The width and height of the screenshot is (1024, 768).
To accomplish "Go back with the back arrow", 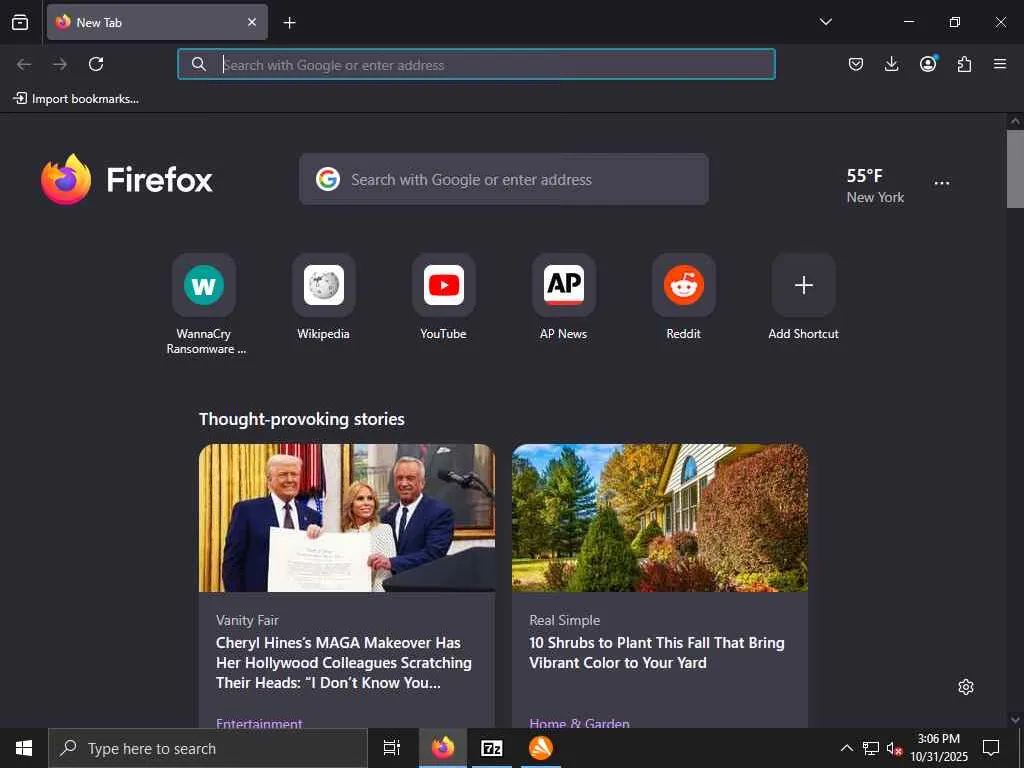I will click(24, 64).
